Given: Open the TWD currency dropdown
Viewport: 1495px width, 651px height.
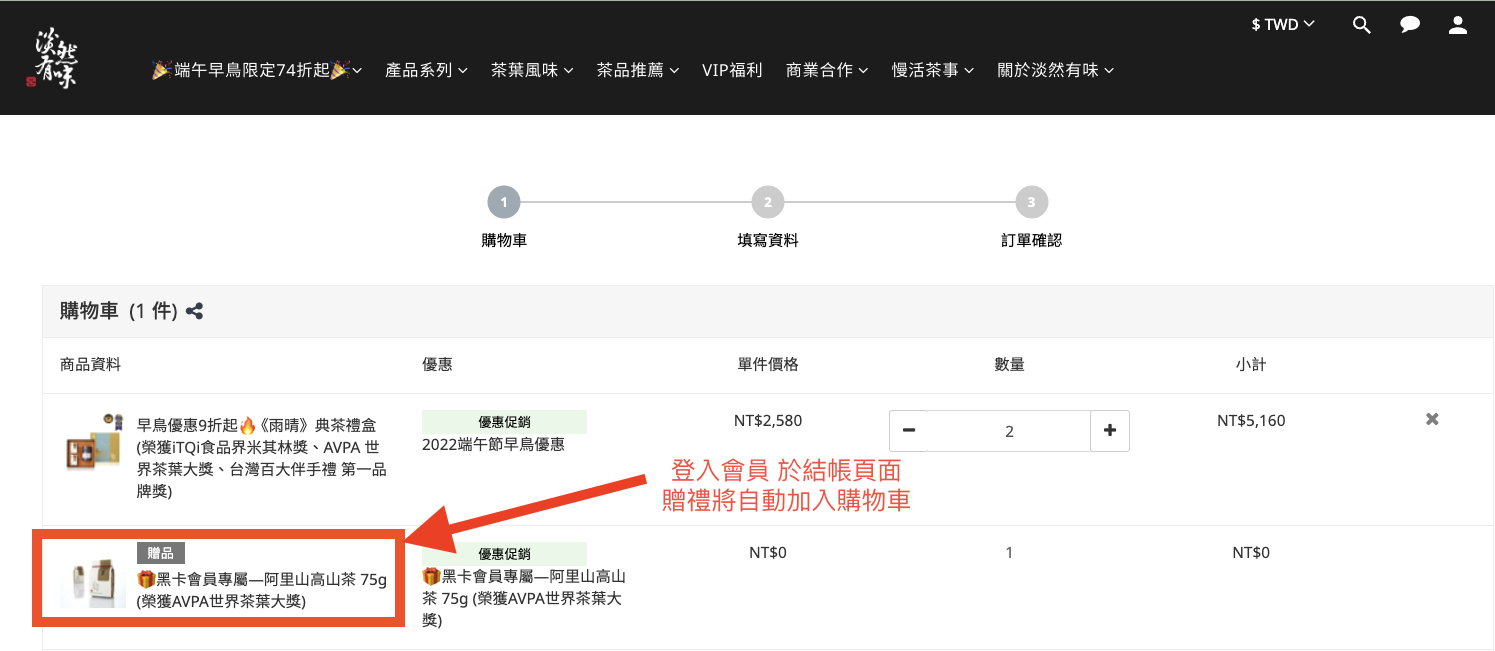Looking at the screenshot, I should 1283,24.
